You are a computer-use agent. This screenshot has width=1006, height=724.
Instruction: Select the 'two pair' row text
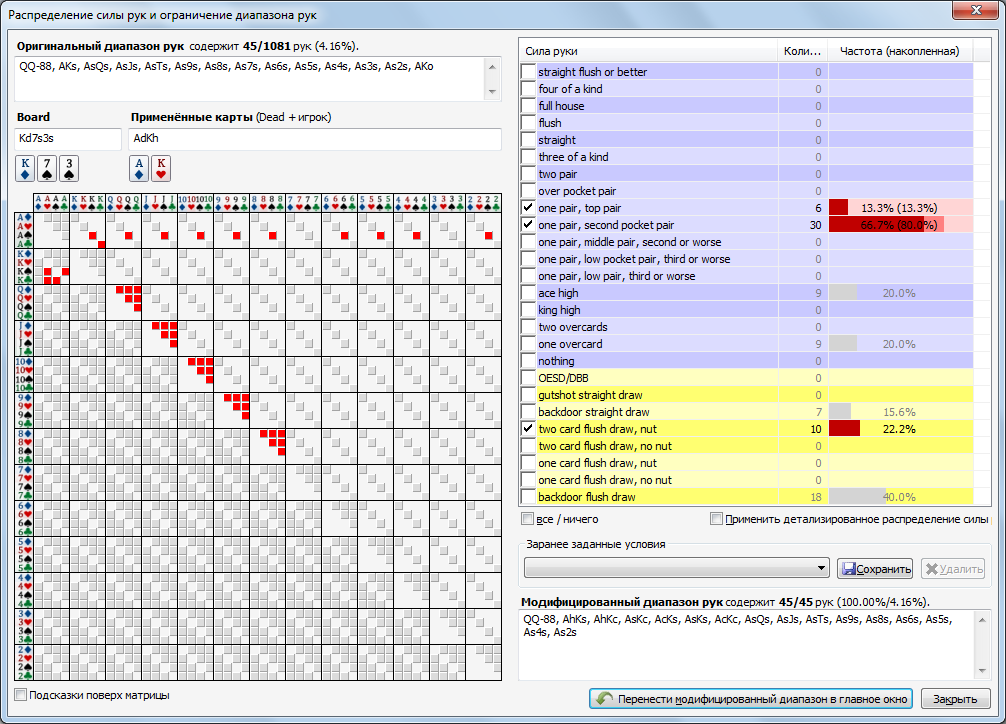click(x=558, y=174)
